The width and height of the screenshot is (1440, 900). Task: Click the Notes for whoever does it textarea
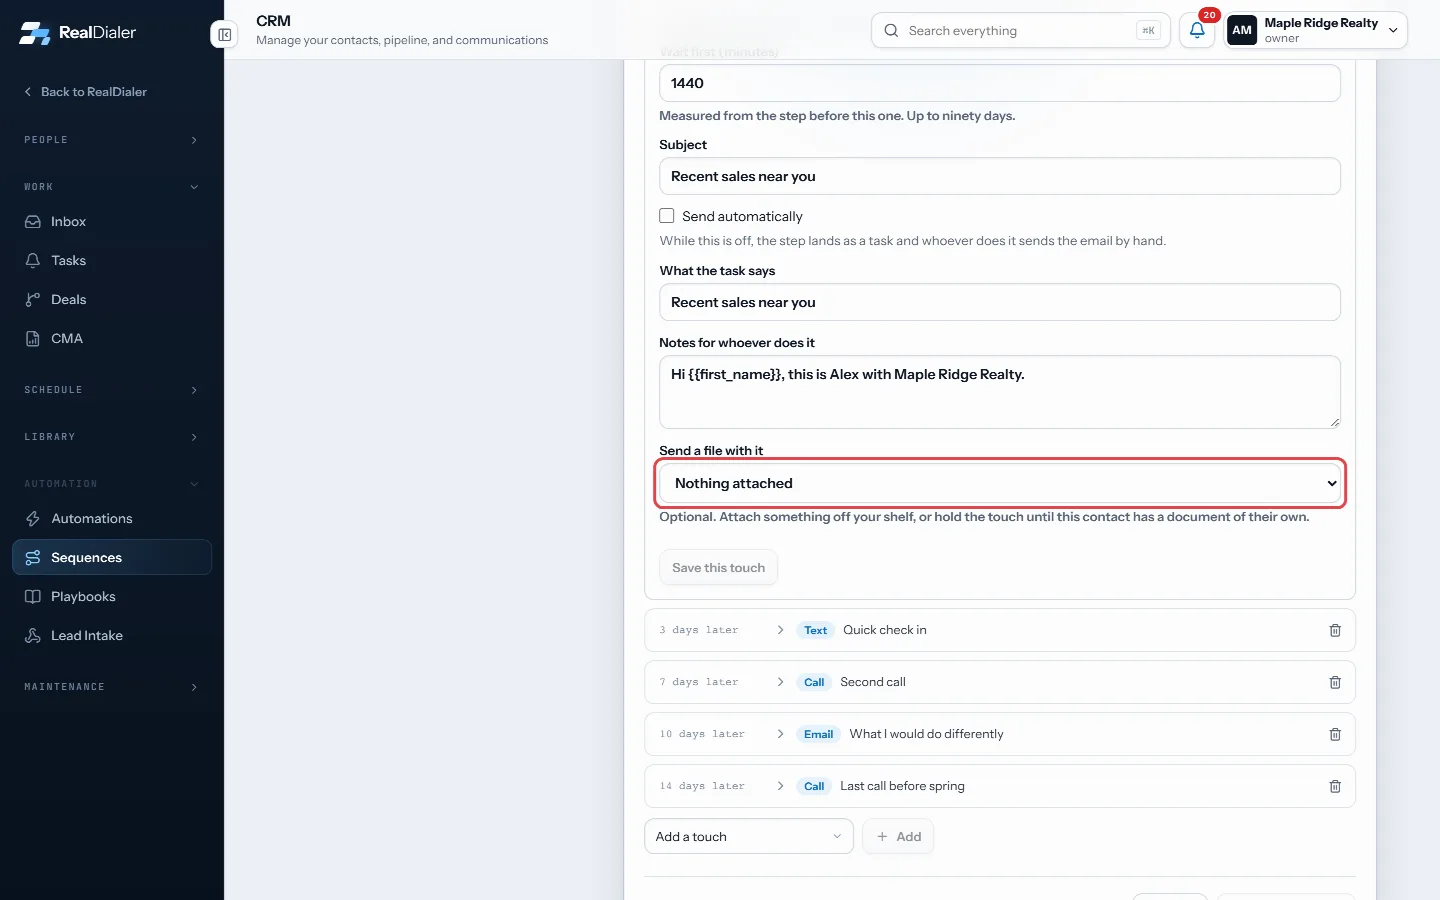click(1000, 392)
